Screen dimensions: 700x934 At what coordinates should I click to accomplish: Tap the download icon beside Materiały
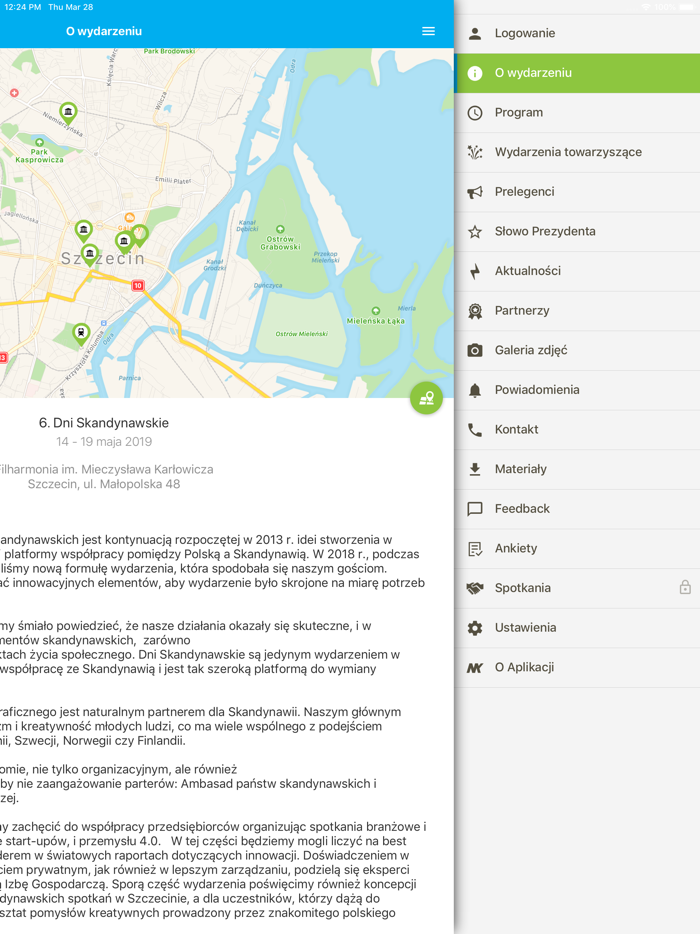[475, 469]
